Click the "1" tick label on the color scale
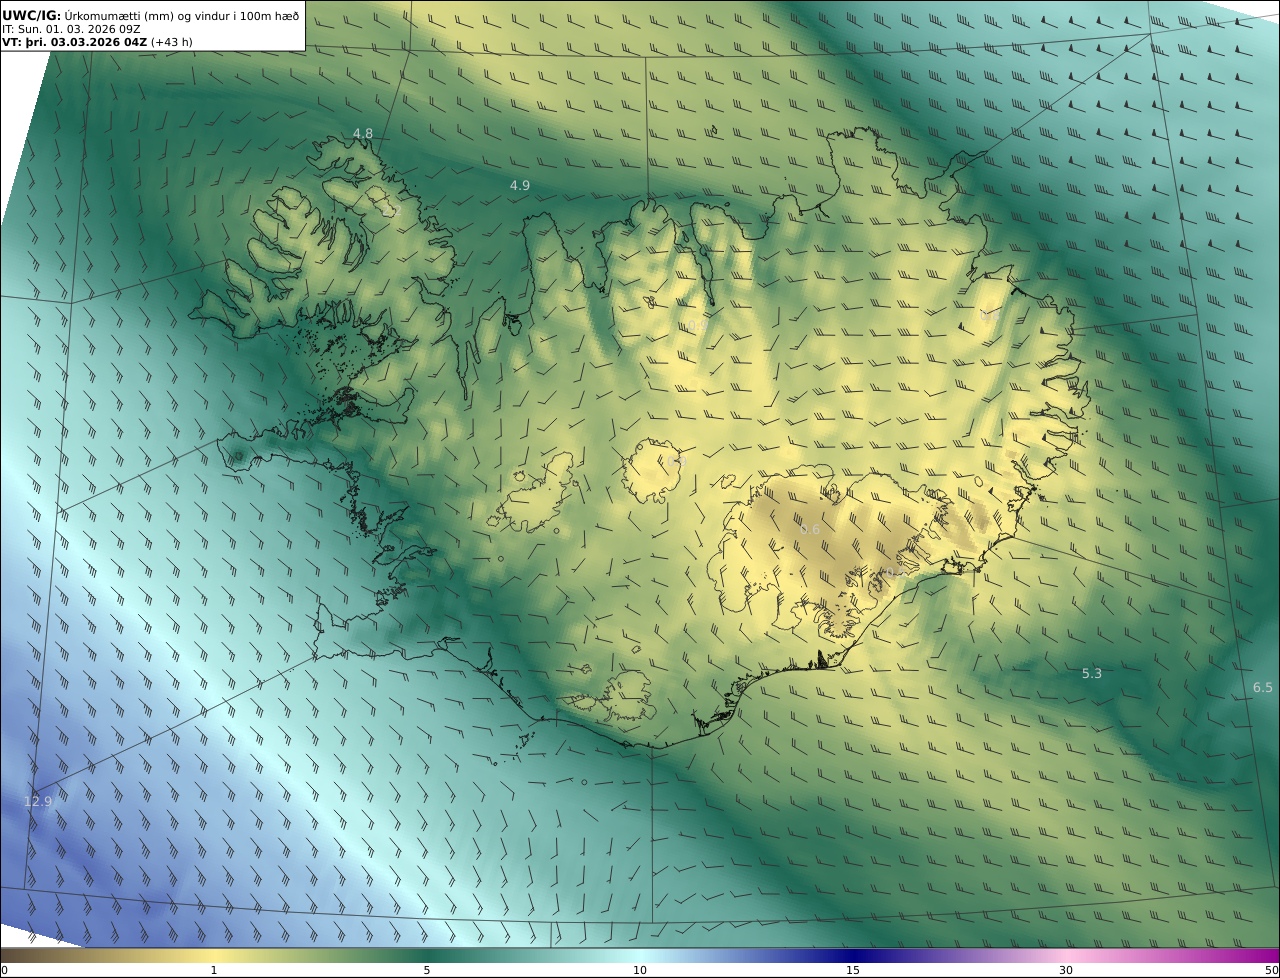This screenshot has width=1280, height=978. (x=214, y=970)
